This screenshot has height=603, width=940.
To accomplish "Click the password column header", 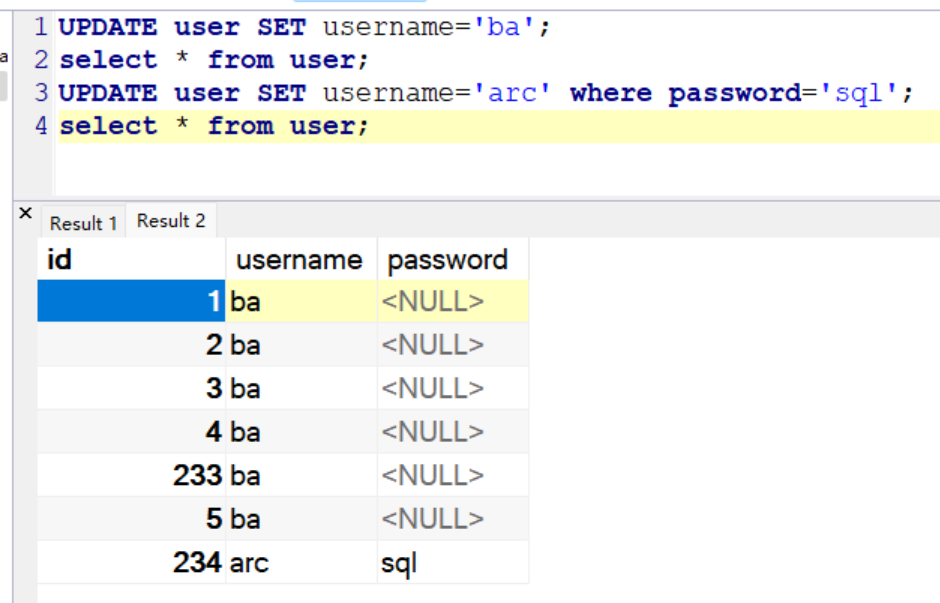I will tap(453, 260).
